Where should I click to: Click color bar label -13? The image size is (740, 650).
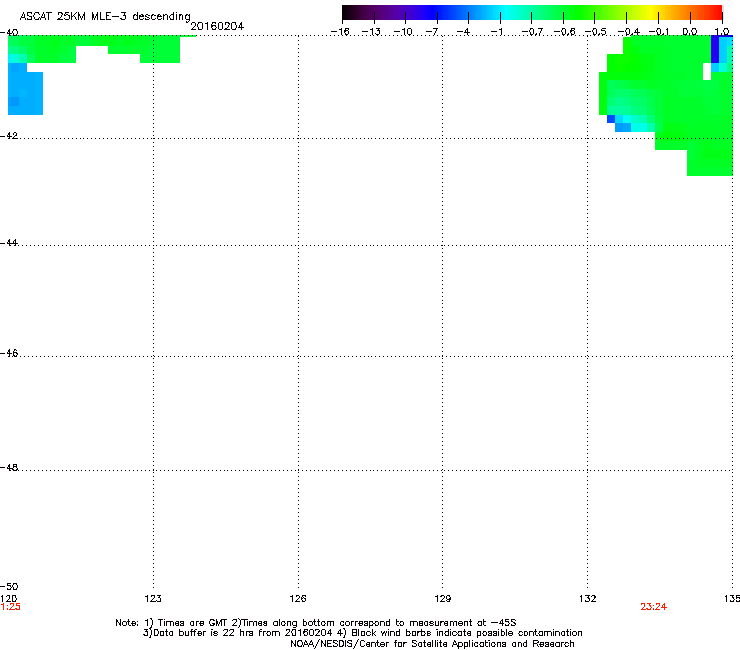pos(371,32)
